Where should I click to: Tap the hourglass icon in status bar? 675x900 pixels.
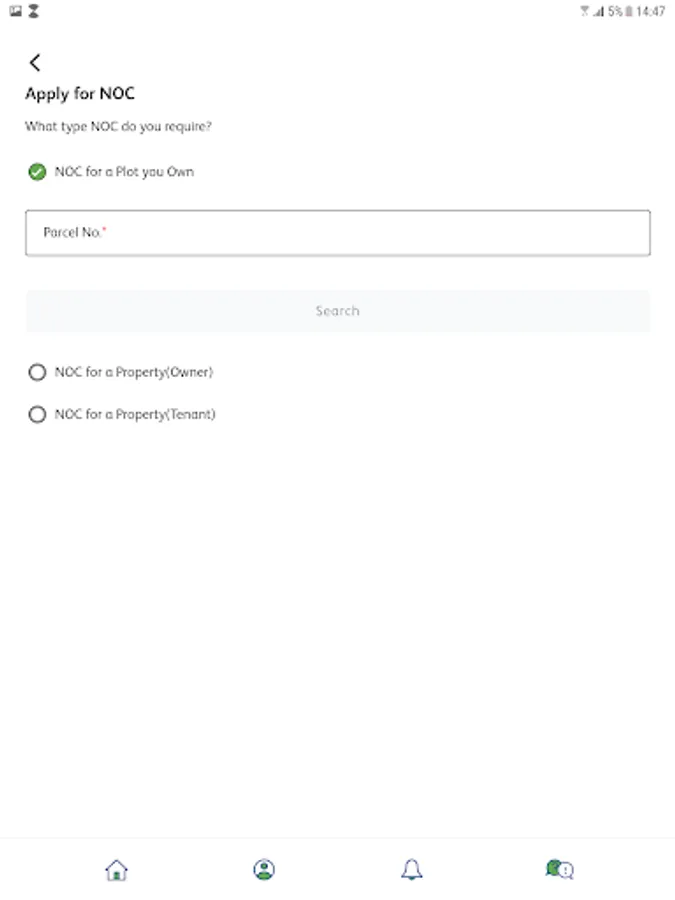(x=33, y=11)
